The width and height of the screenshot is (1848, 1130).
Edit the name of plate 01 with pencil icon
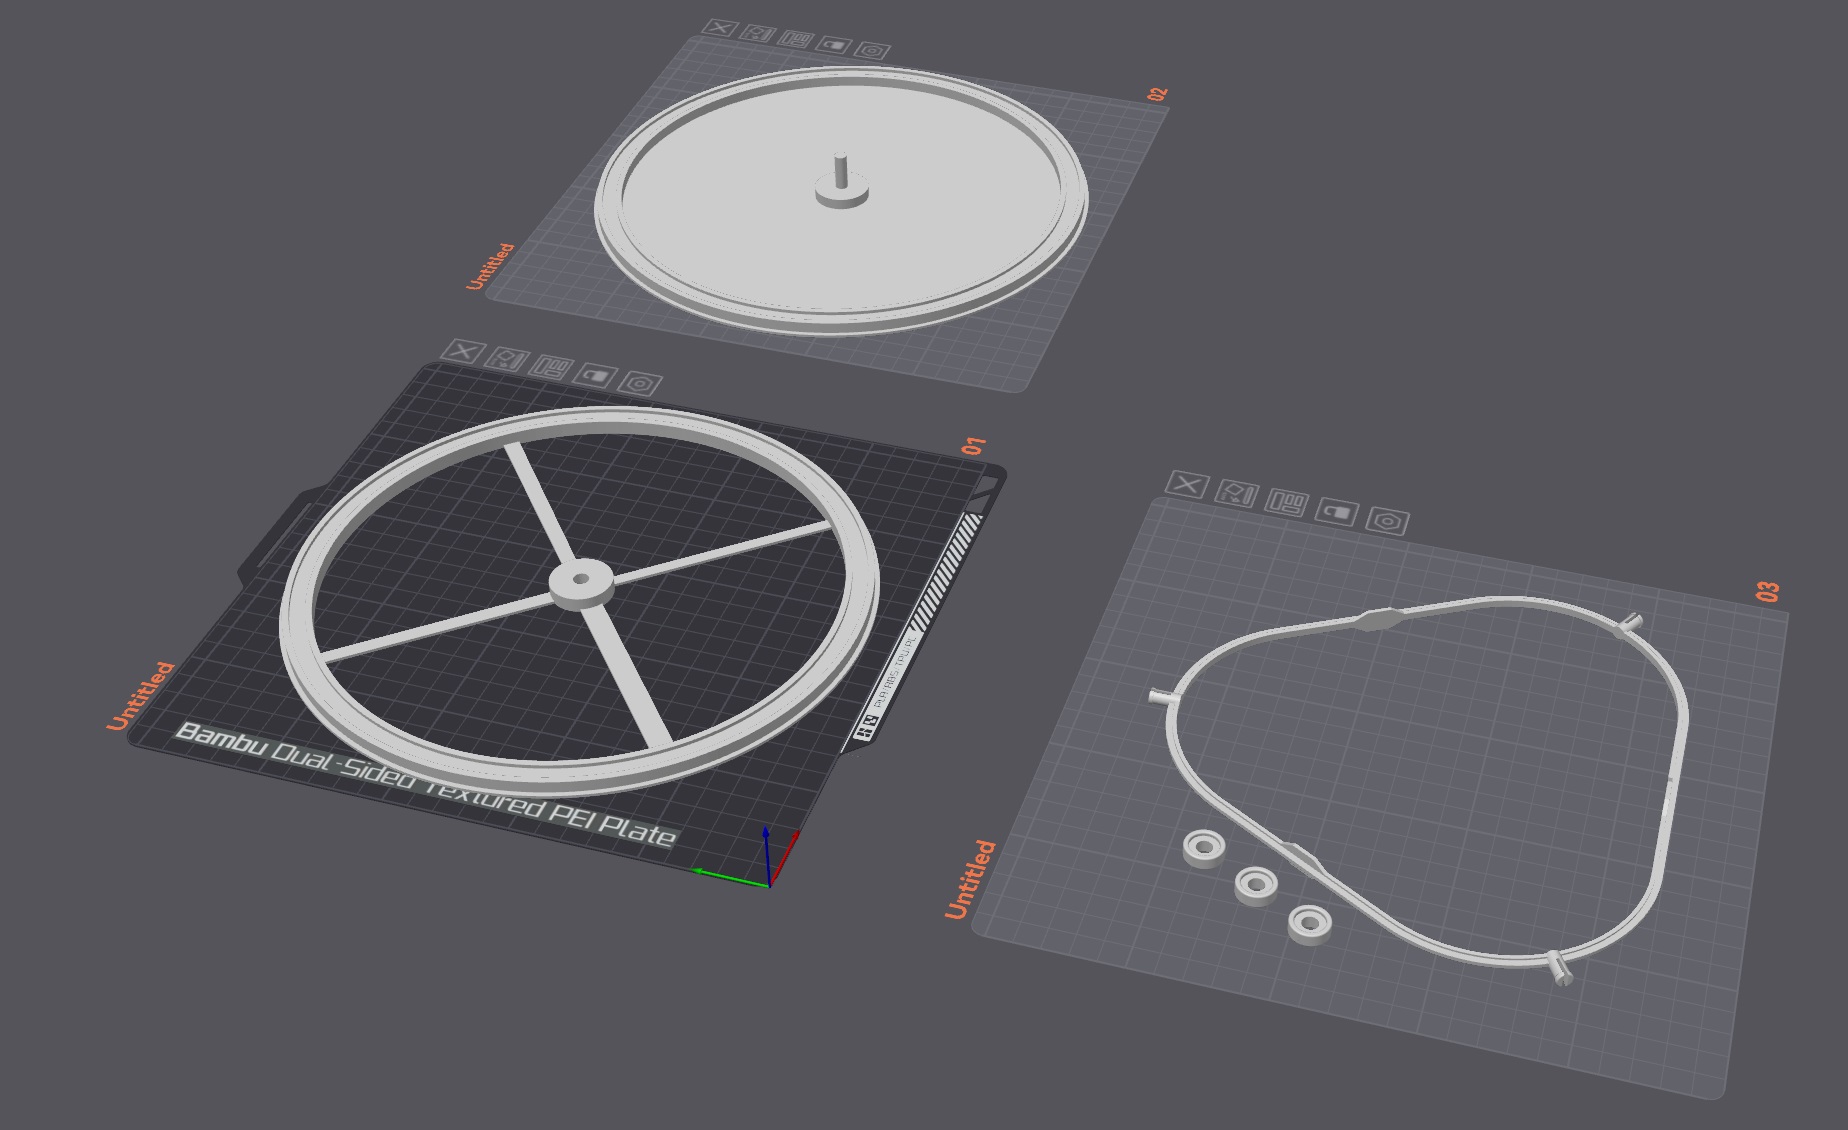(x=506, y=359)
